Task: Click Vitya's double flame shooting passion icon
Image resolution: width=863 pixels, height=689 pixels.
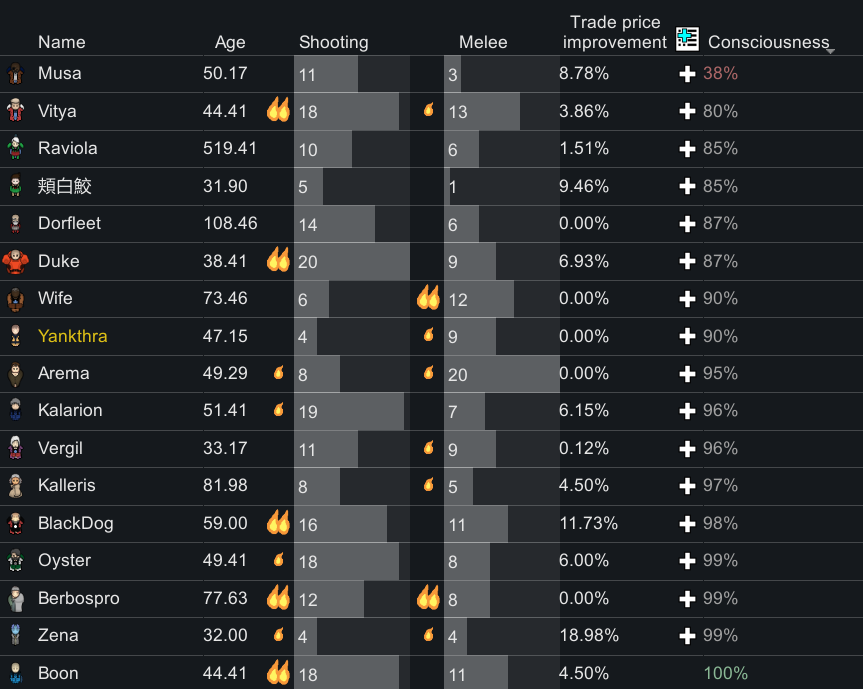Action: 278,110
